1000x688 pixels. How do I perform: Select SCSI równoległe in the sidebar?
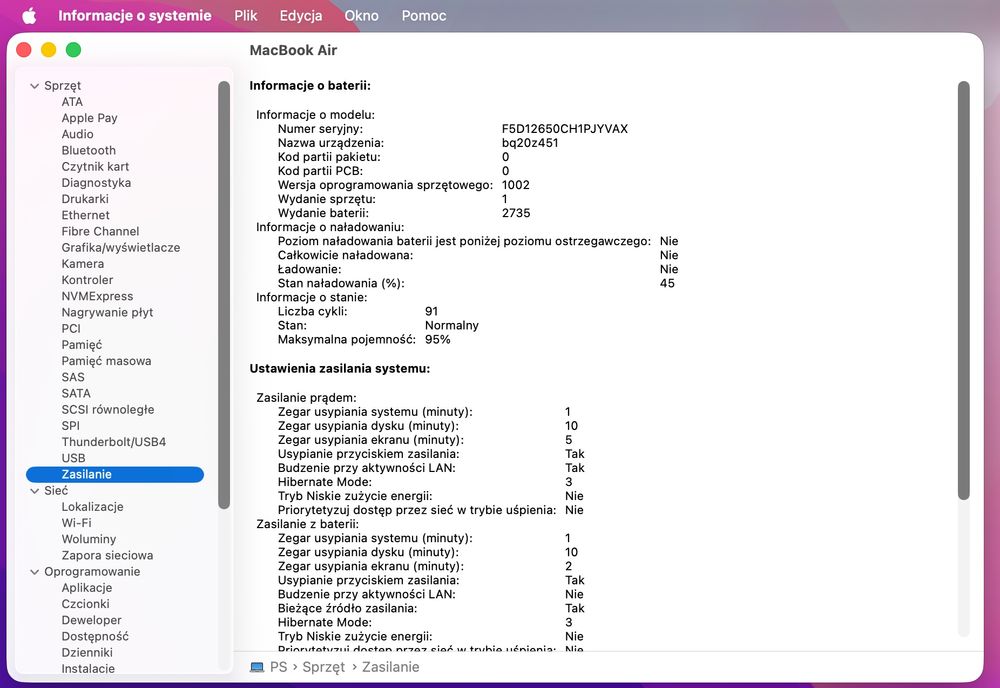[x=108, y=409]
